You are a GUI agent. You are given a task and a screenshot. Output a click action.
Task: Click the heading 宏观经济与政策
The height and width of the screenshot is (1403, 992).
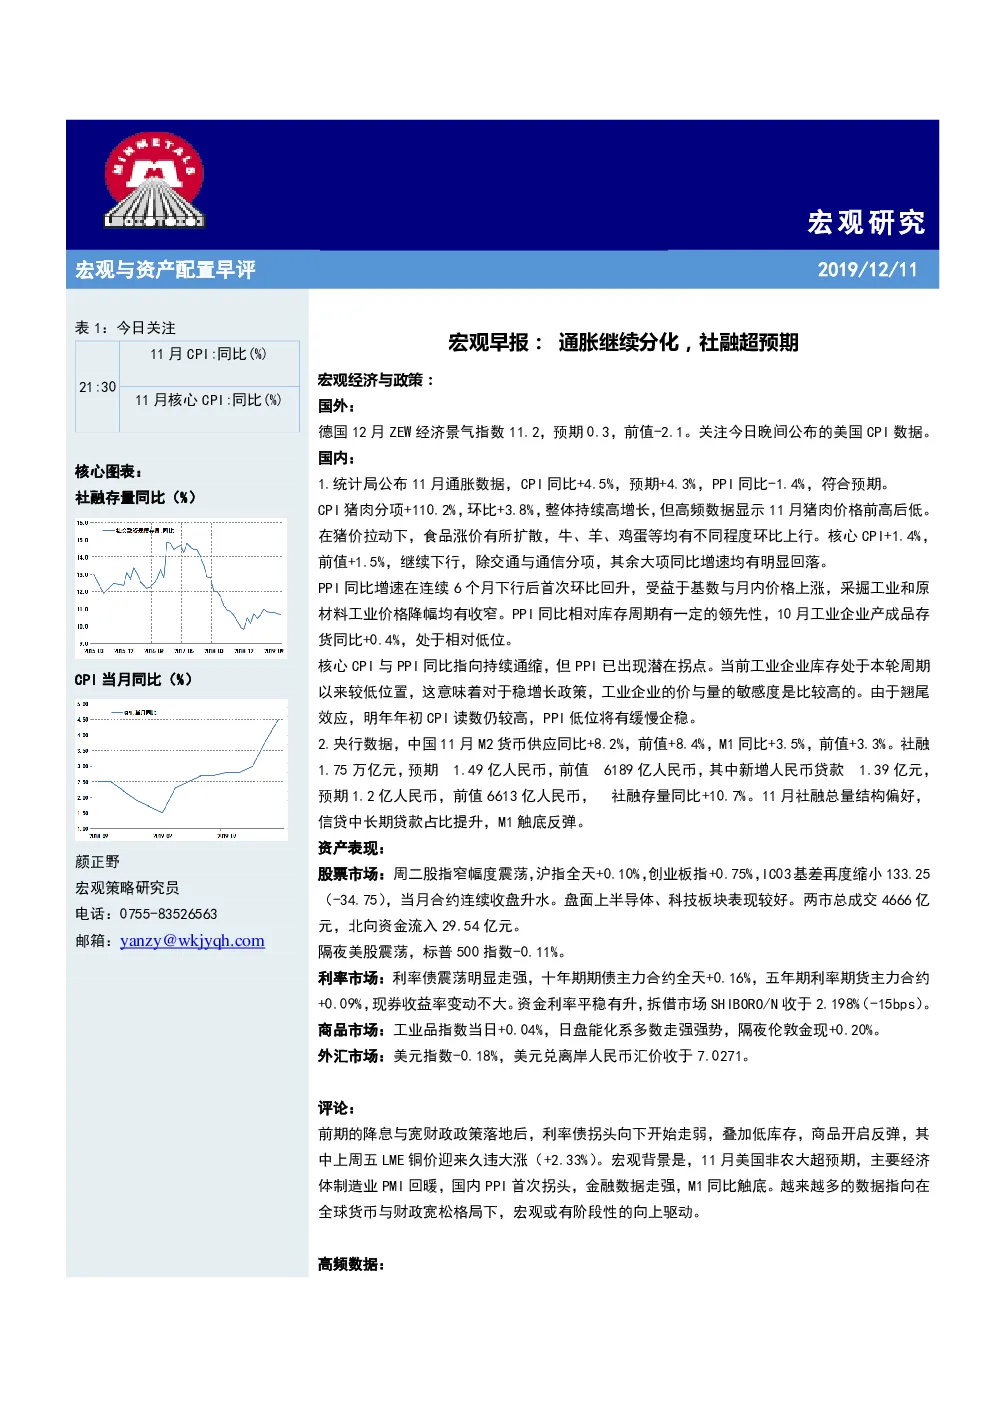(x=376, y=380)
